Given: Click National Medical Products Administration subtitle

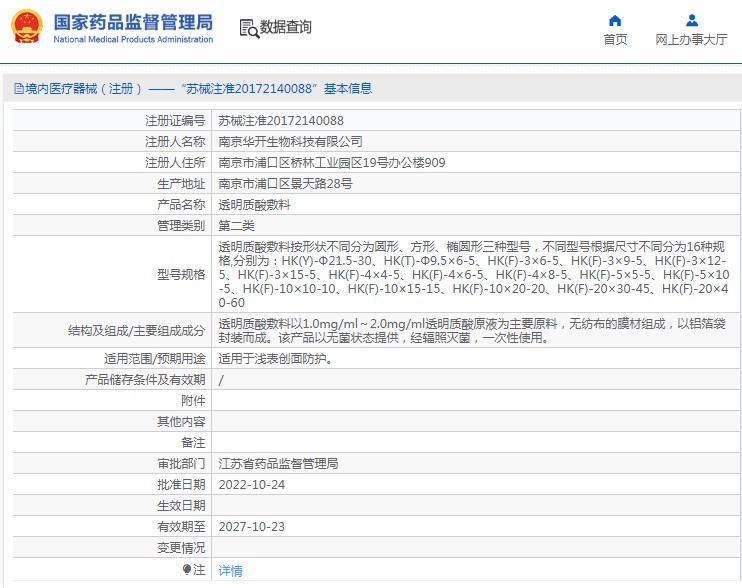Looking at the screenshot, I should coord(133,39).
